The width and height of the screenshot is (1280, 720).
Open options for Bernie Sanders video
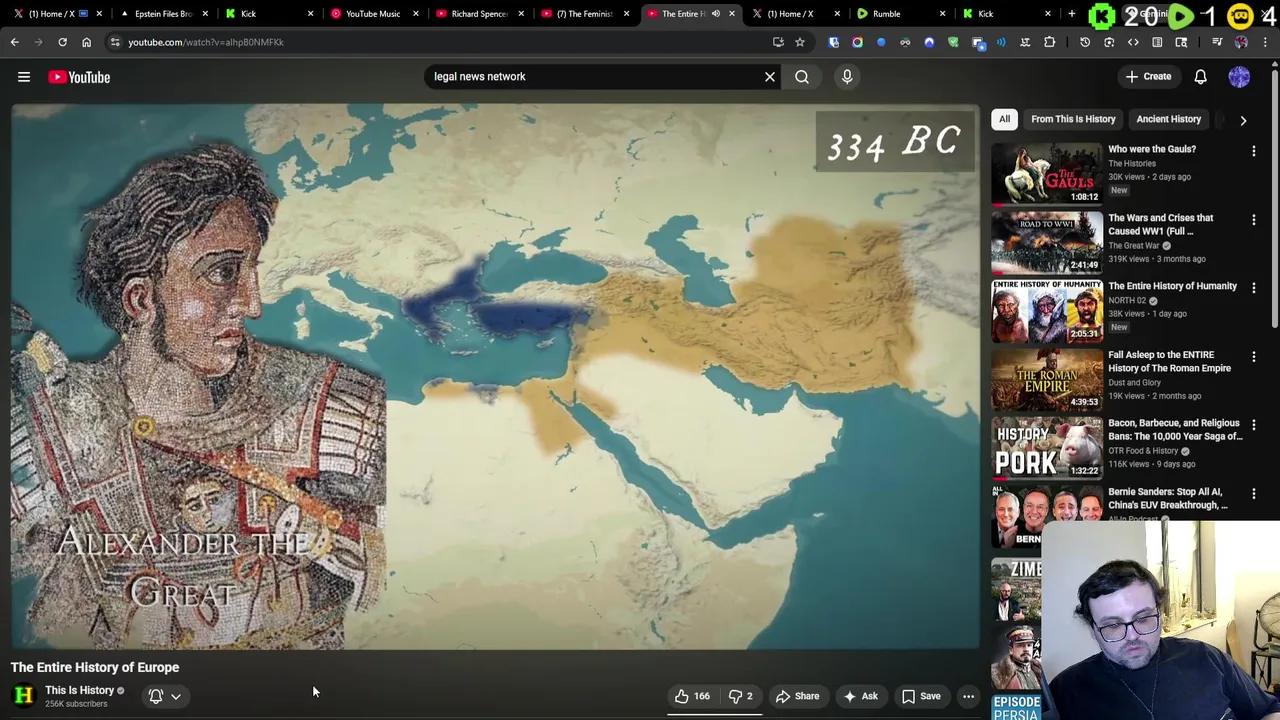pyautogui.click(x=1254, y=493)
